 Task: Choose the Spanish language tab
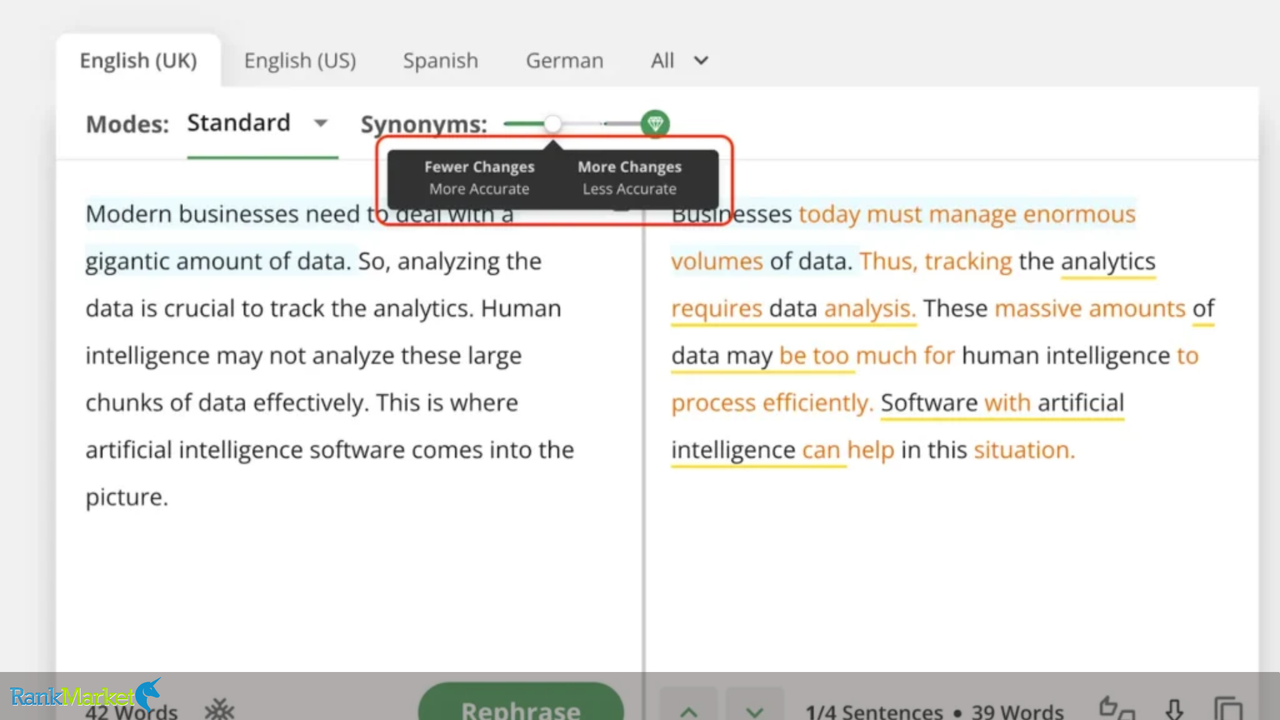440,61
